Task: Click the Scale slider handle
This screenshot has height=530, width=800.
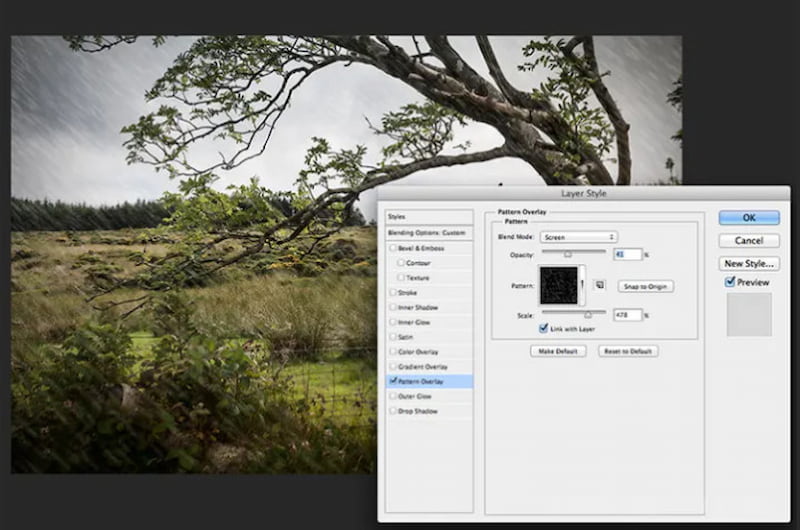Action: (x=588, y=314)
